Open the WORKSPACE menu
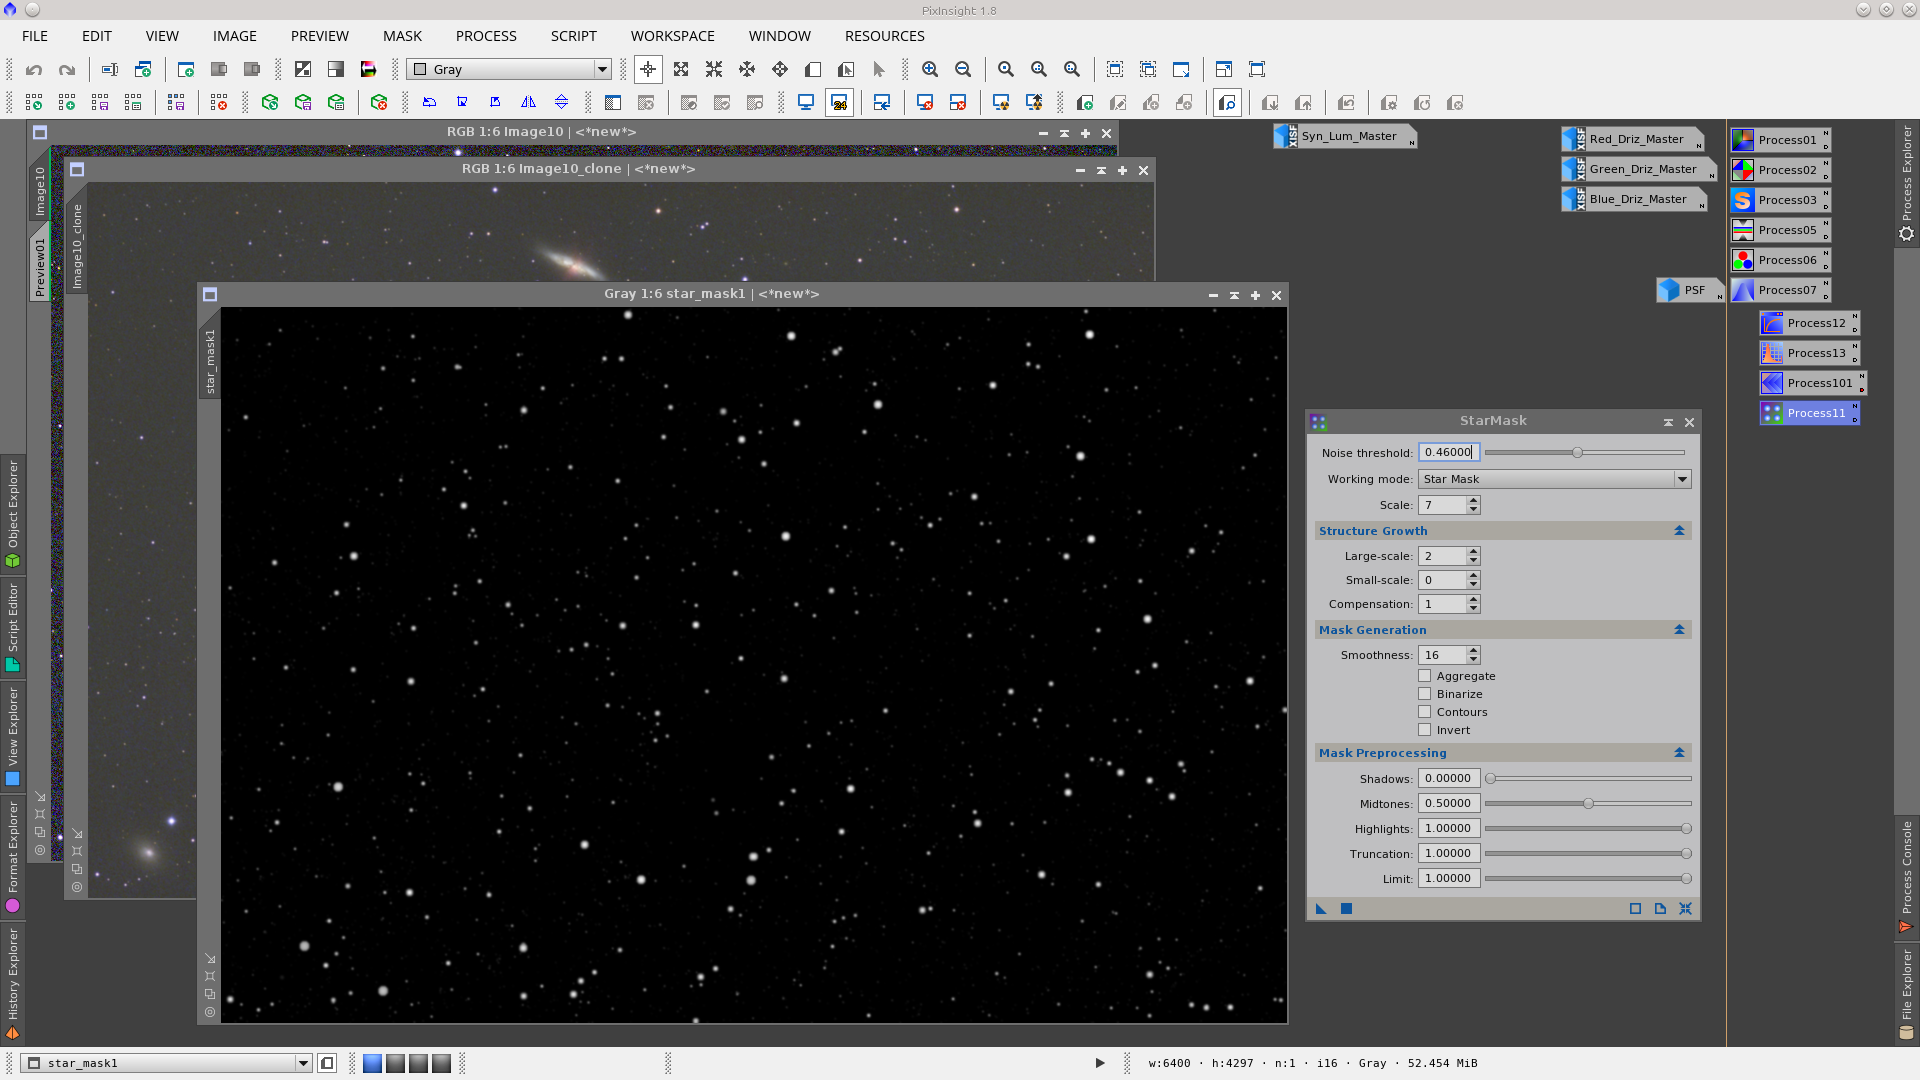The height and width of the screenshot is (1080, 1920). [x=672, y=36]
